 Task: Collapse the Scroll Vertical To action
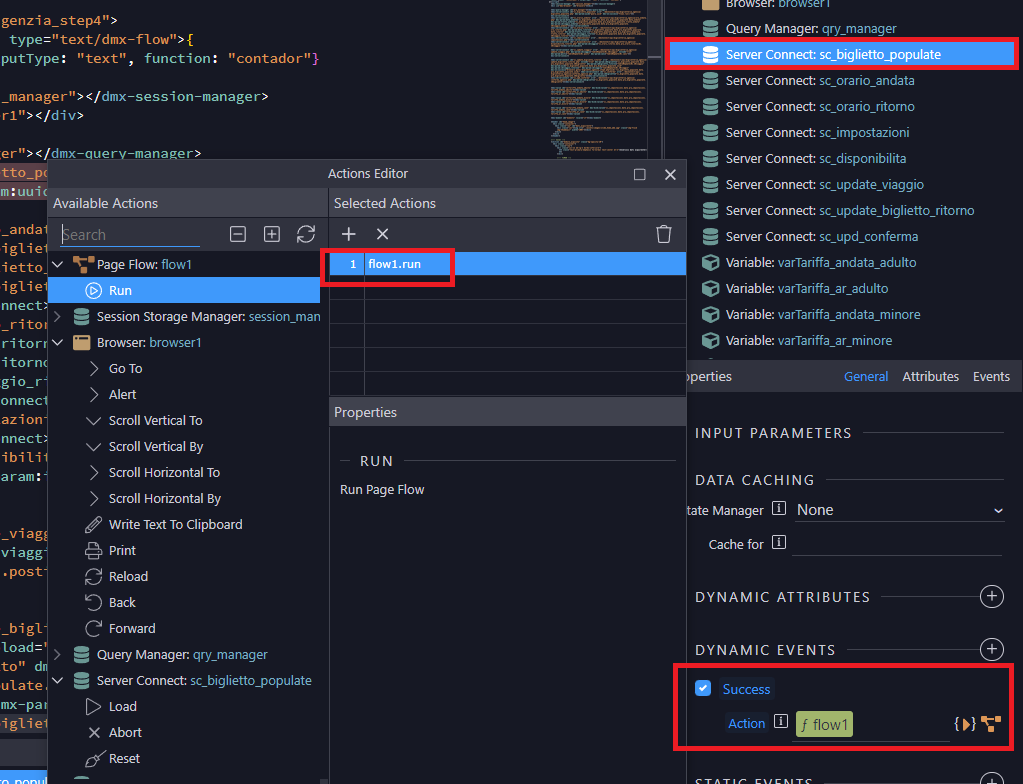[x=94, y=421]
